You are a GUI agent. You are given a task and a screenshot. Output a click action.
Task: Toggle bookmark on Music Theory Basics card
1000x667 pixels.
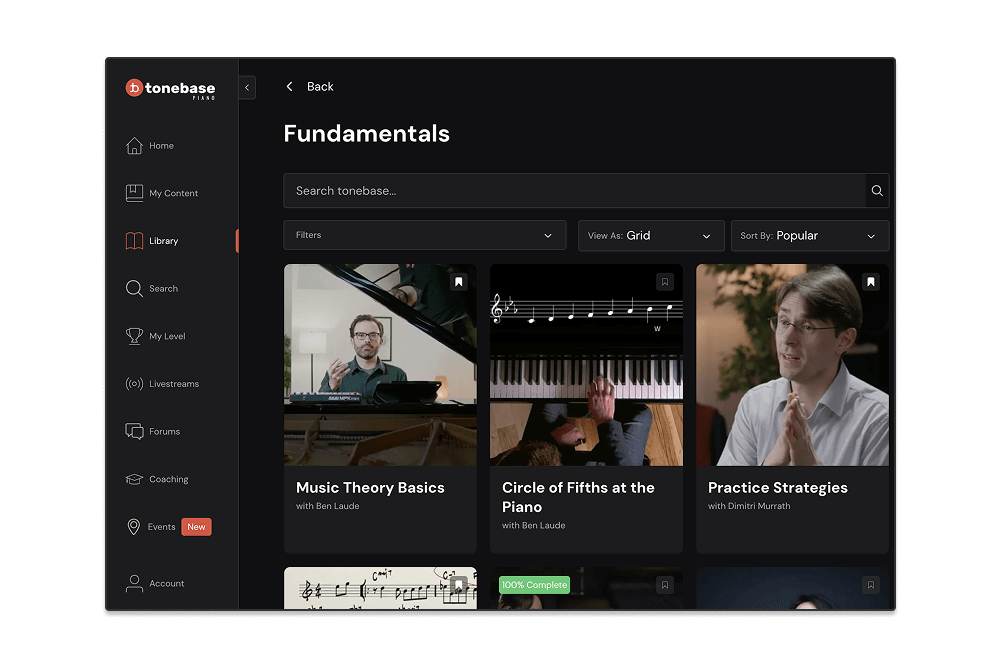pos(459,282)
